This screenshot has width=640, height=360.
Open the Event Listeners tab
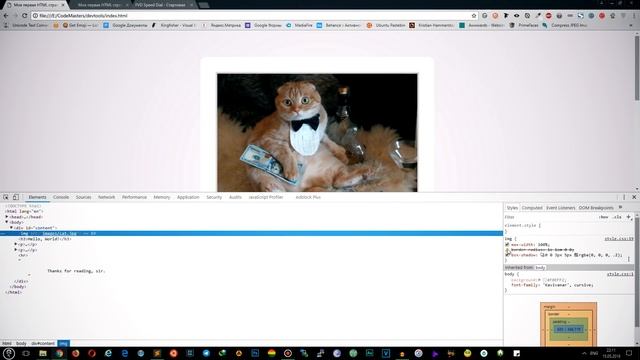pyautogui.click(x=560, y=208)
